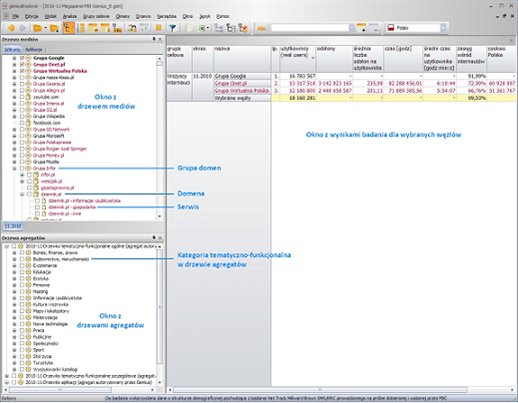Click the category icon beside Hosting
This screenshot has height=403, width=518.
(29, 292)
